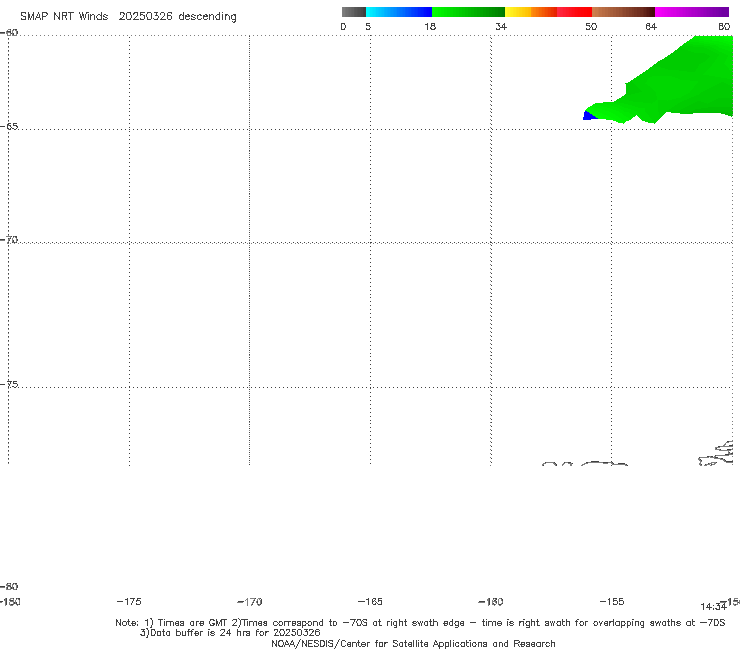Click the 'Note: 1) Times are GMT' line
This screenshot has width=740, height=650.
click(420, 623)
